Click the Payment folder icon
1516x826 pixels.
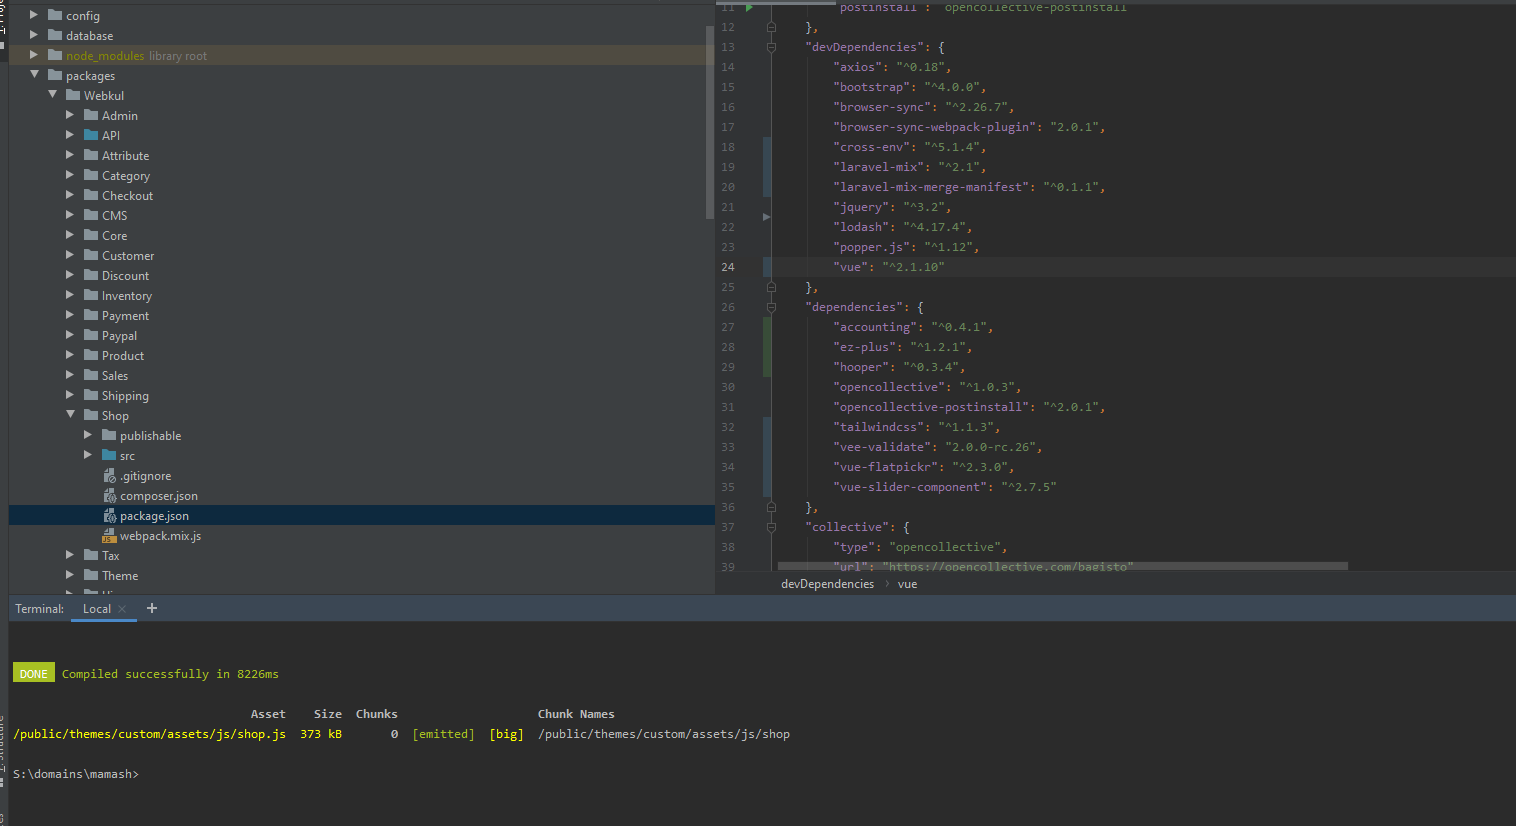(91, 315)
